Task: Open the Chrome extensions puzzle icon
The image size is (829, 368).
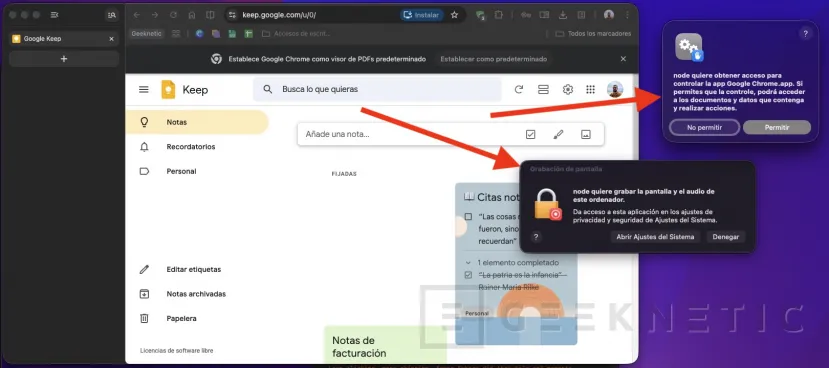Action: [498, 15]
